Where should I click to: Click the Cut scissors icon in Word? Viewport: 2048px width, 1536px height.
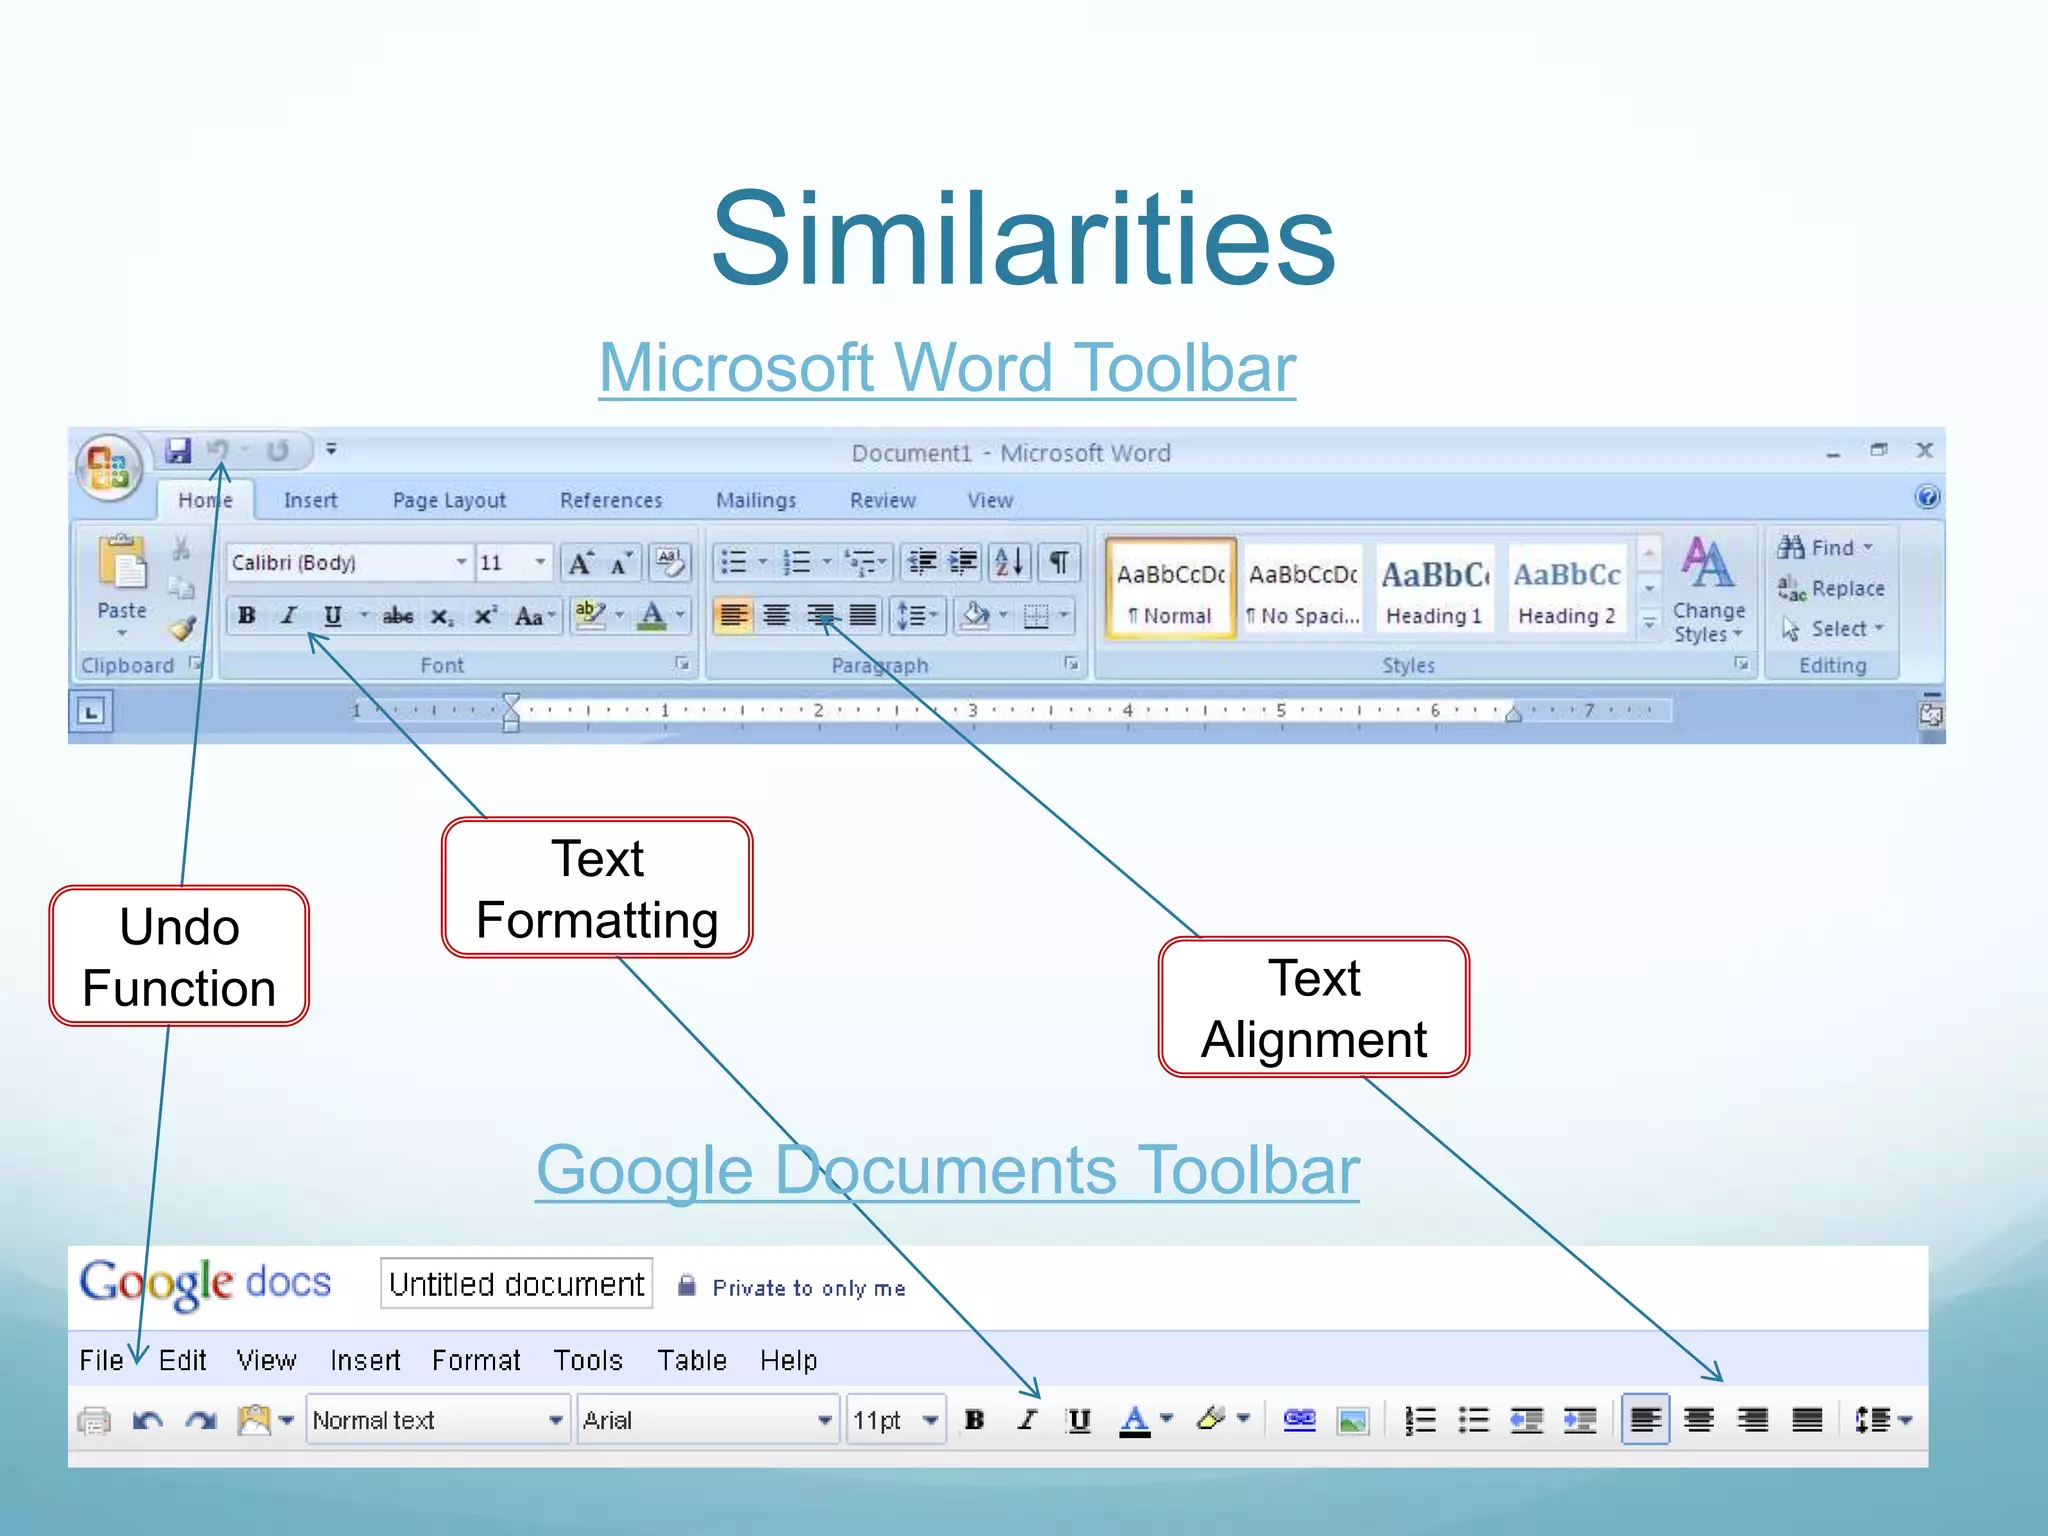click(x=181, y=548)
